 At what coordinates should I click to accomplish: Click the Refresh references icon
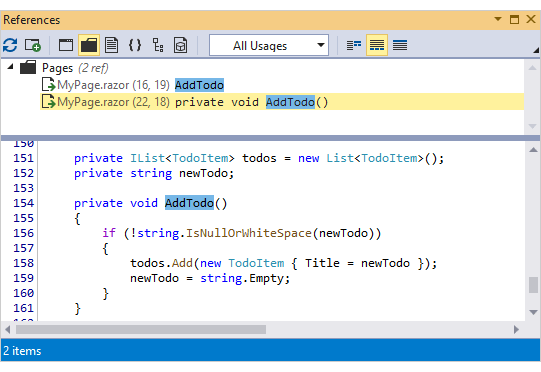(x=10, y=45)
